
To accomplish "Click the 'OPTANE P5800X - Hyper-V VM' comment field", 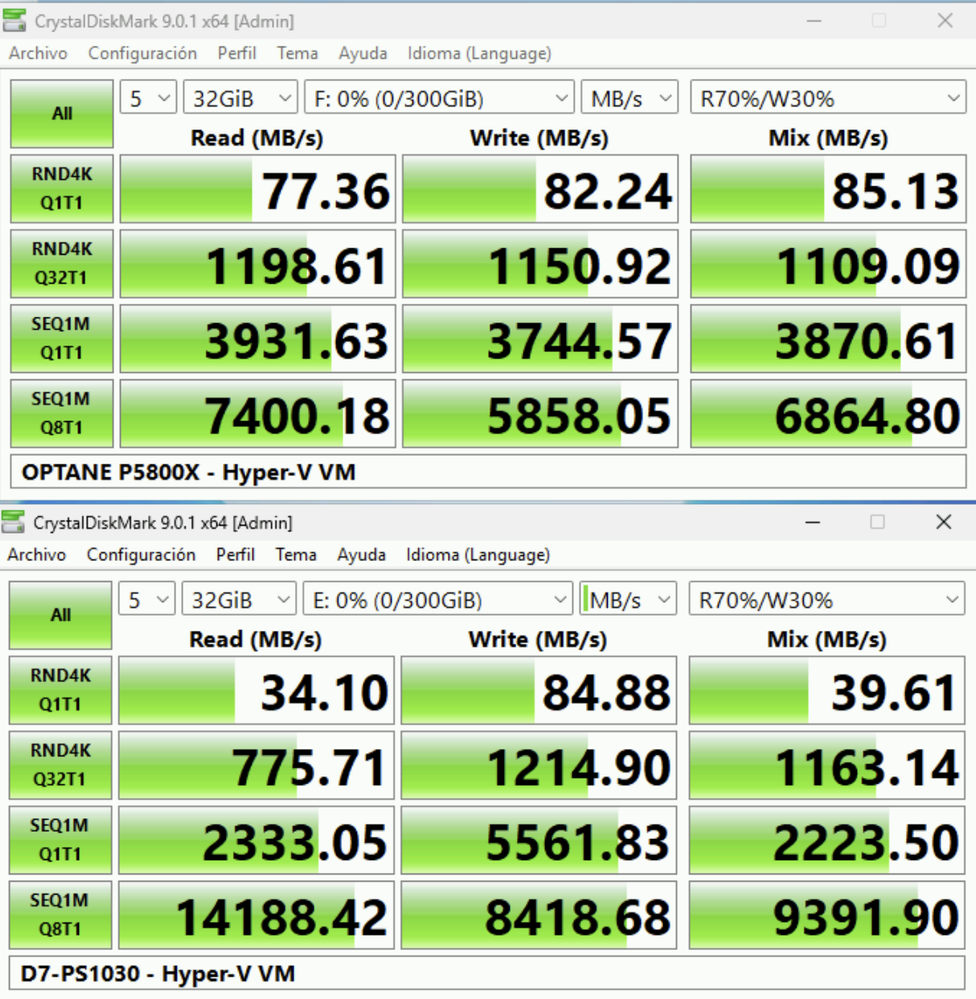I will coord(489,472).
